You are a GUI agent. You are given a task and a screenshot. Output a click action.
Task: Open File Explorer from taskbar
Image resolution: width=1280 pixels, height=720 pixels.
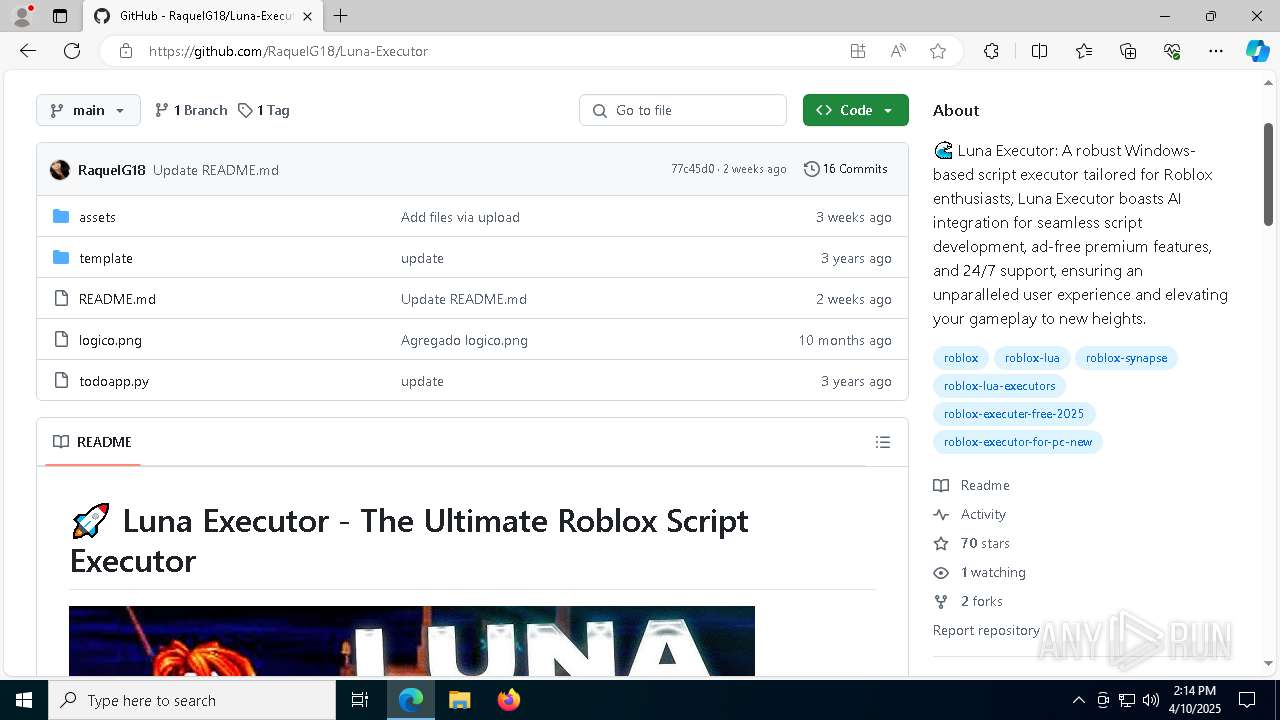(459, 700)
